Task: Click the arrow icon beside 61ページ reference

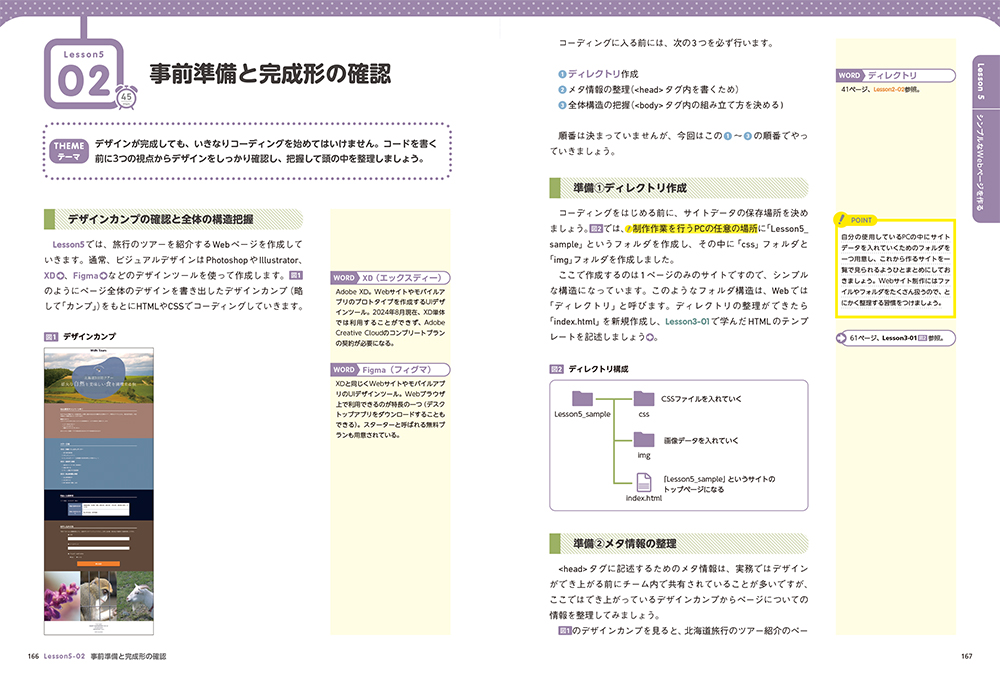Action: click(841, 338)
